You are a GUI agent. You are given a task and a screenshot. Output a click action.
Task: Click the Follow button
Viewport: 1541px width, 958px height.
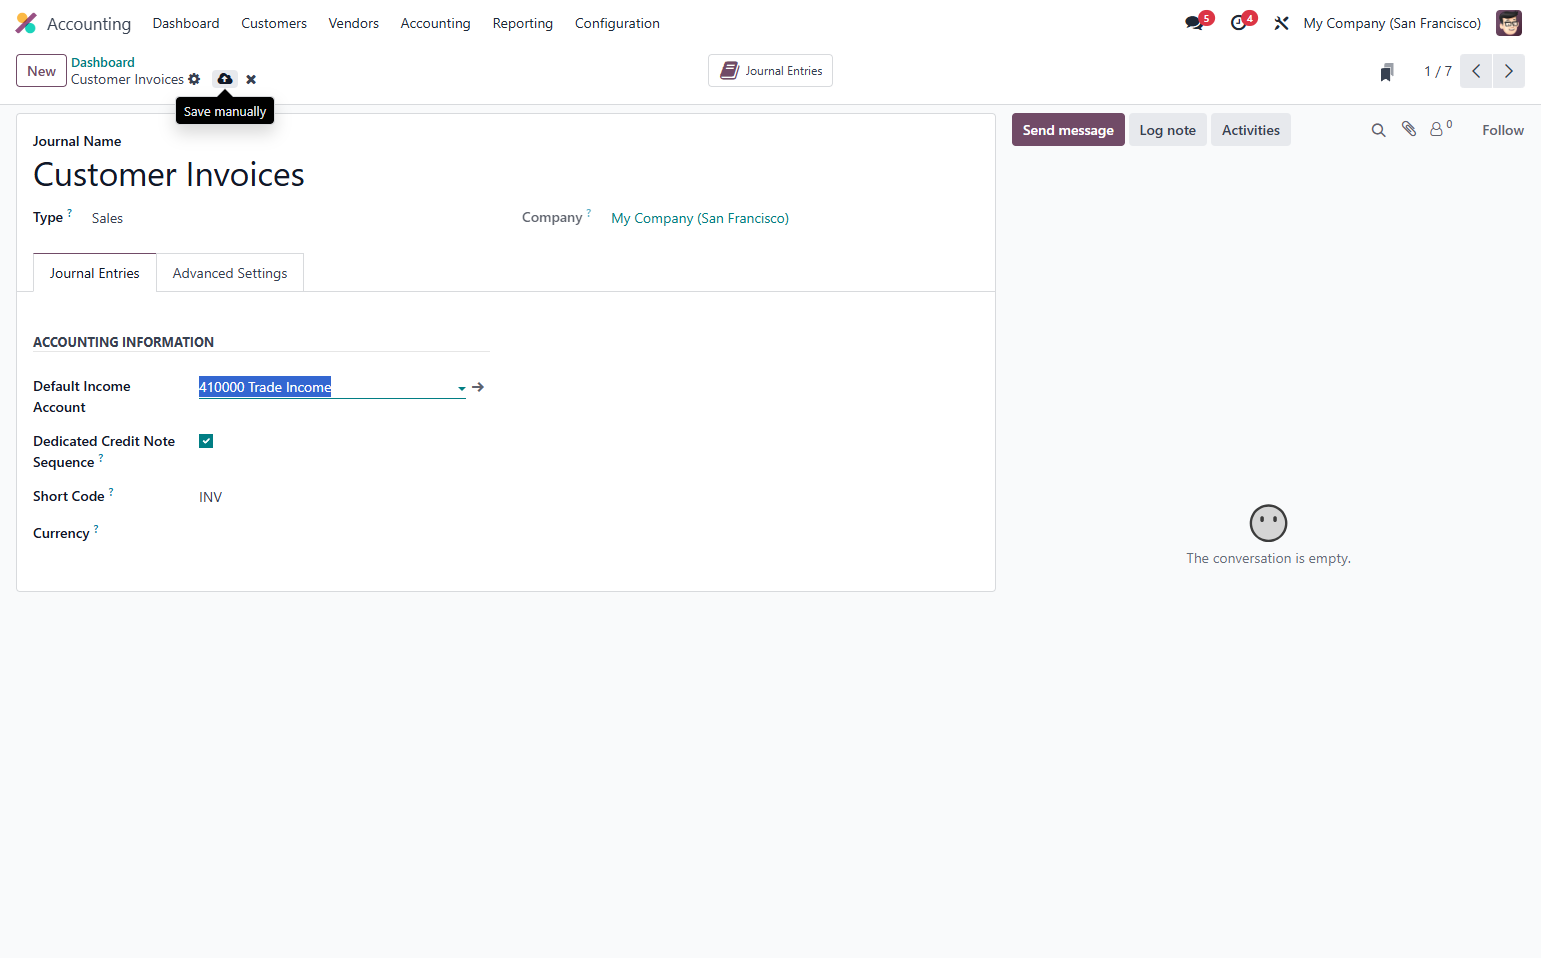[1503, 130]
